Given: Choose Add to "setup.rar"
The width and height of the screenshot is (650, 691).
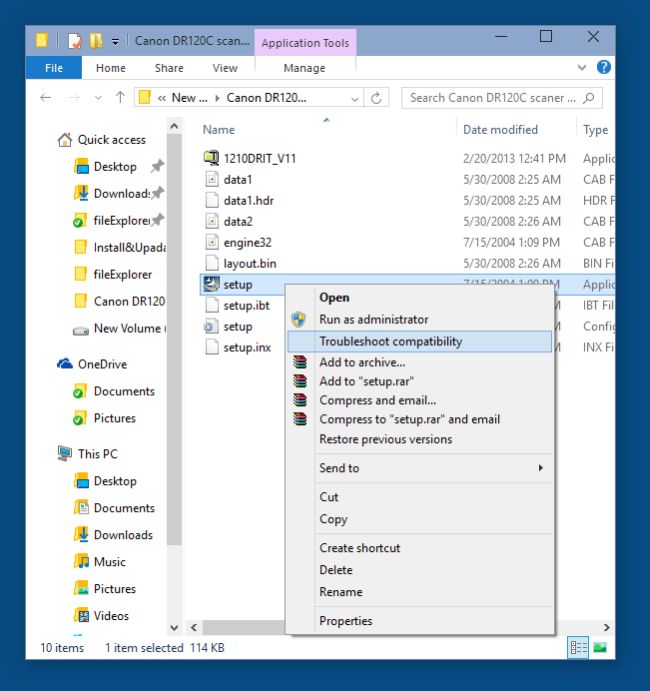Looking at the screenshot, I should pos(420,381).
